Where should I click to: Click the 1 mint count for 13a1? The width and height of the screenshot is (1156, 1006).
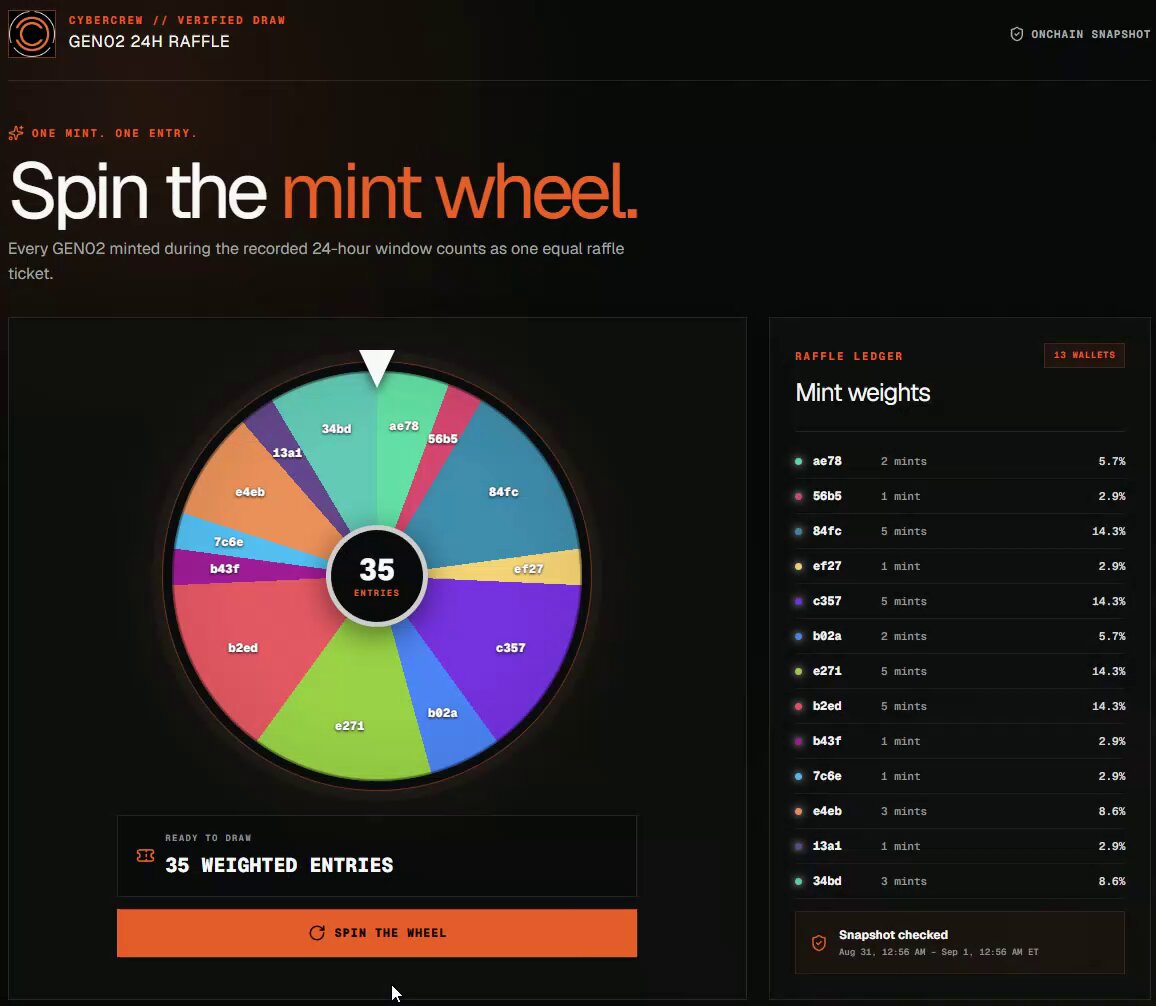900,846
